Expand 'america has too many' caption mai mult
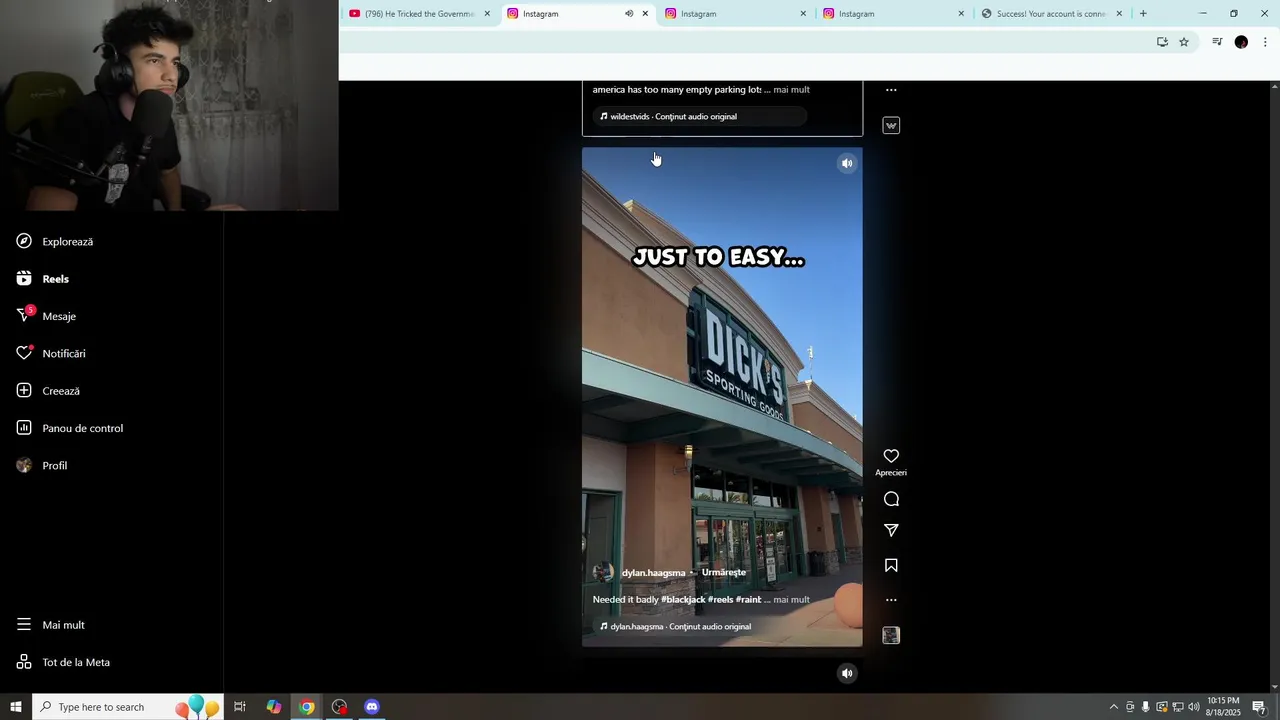This screenshot has width=1280, height=720. [x=791, y=90]
